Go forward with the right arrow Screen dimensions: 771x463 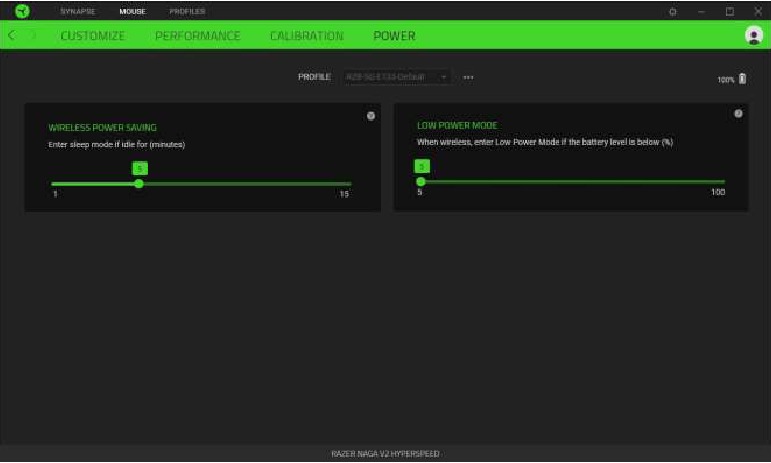(32, 36)
